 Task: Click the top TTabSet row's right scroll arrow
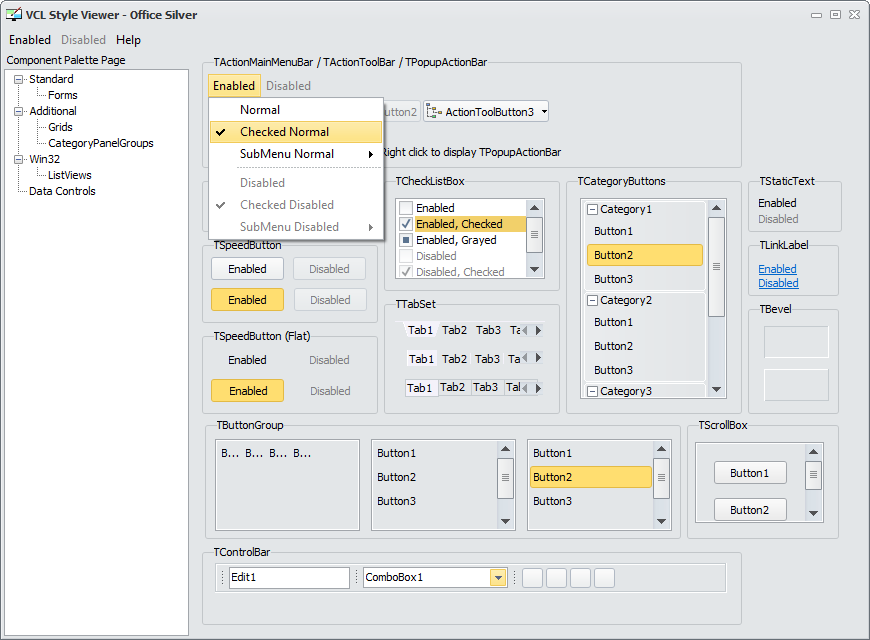(x=538, y=330)
